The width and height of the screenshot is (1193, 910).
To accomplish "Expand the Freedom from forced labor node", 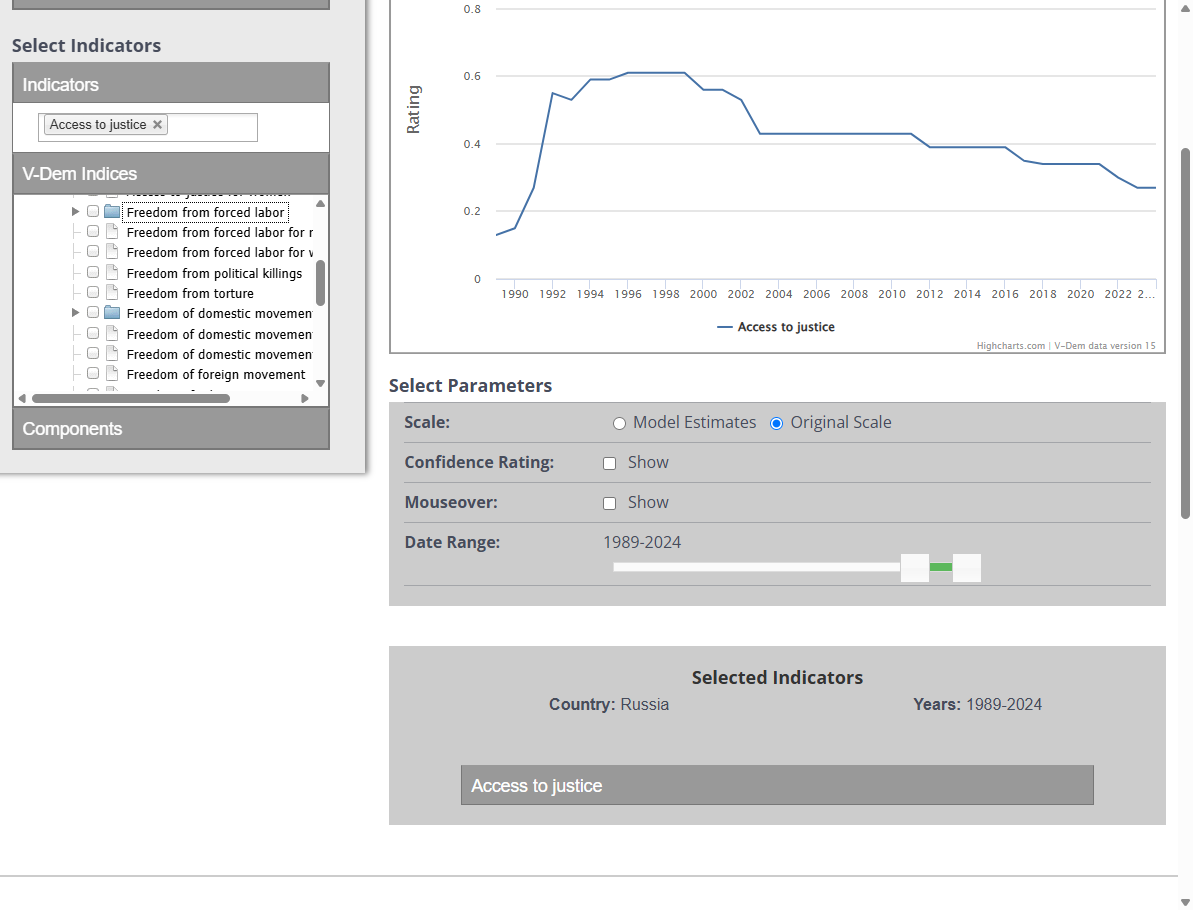I will click(x=75, y=212).
